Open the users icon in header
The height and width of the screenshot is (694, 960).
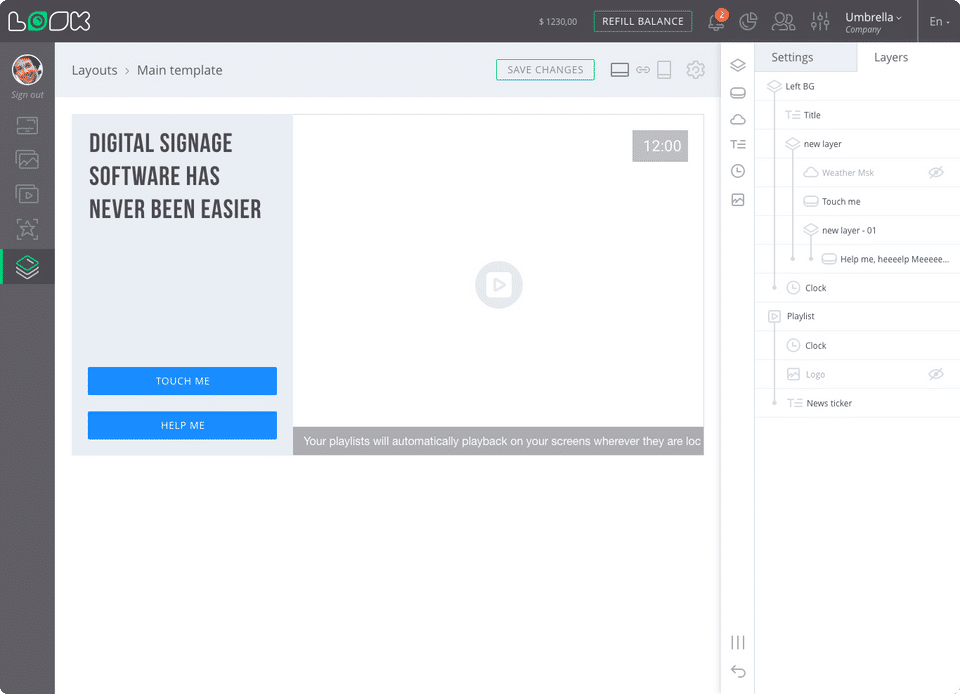[x=783, y=21]
